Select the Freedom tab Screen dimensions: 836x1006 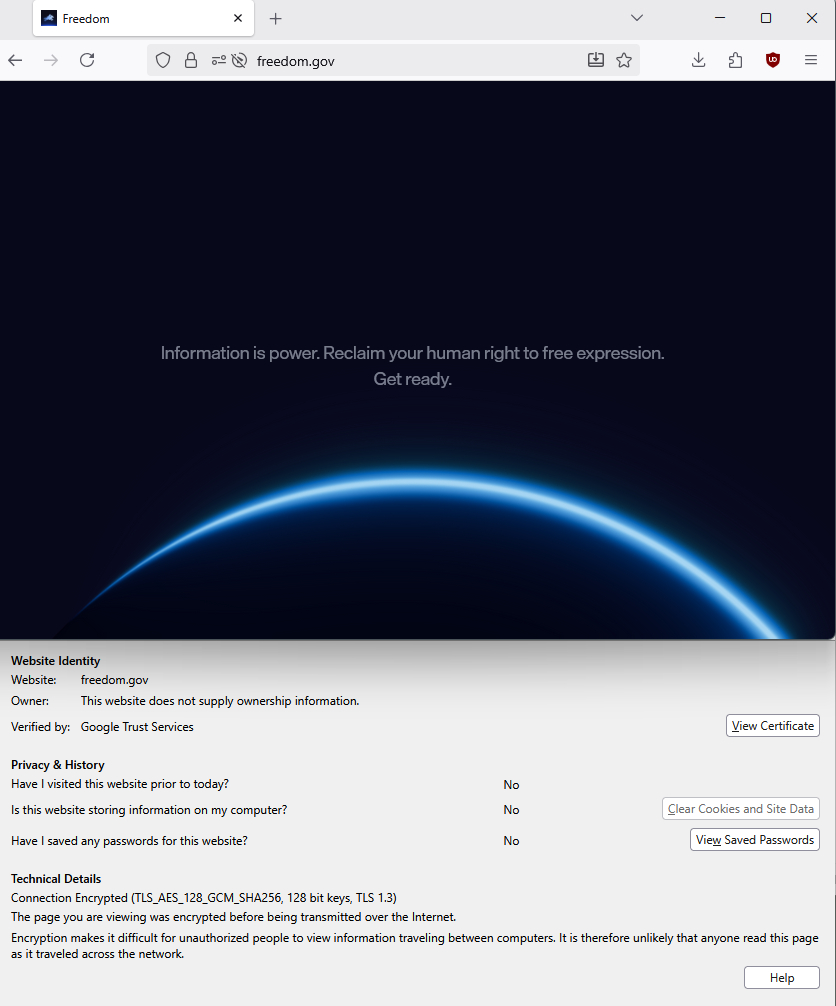point(130,18)
